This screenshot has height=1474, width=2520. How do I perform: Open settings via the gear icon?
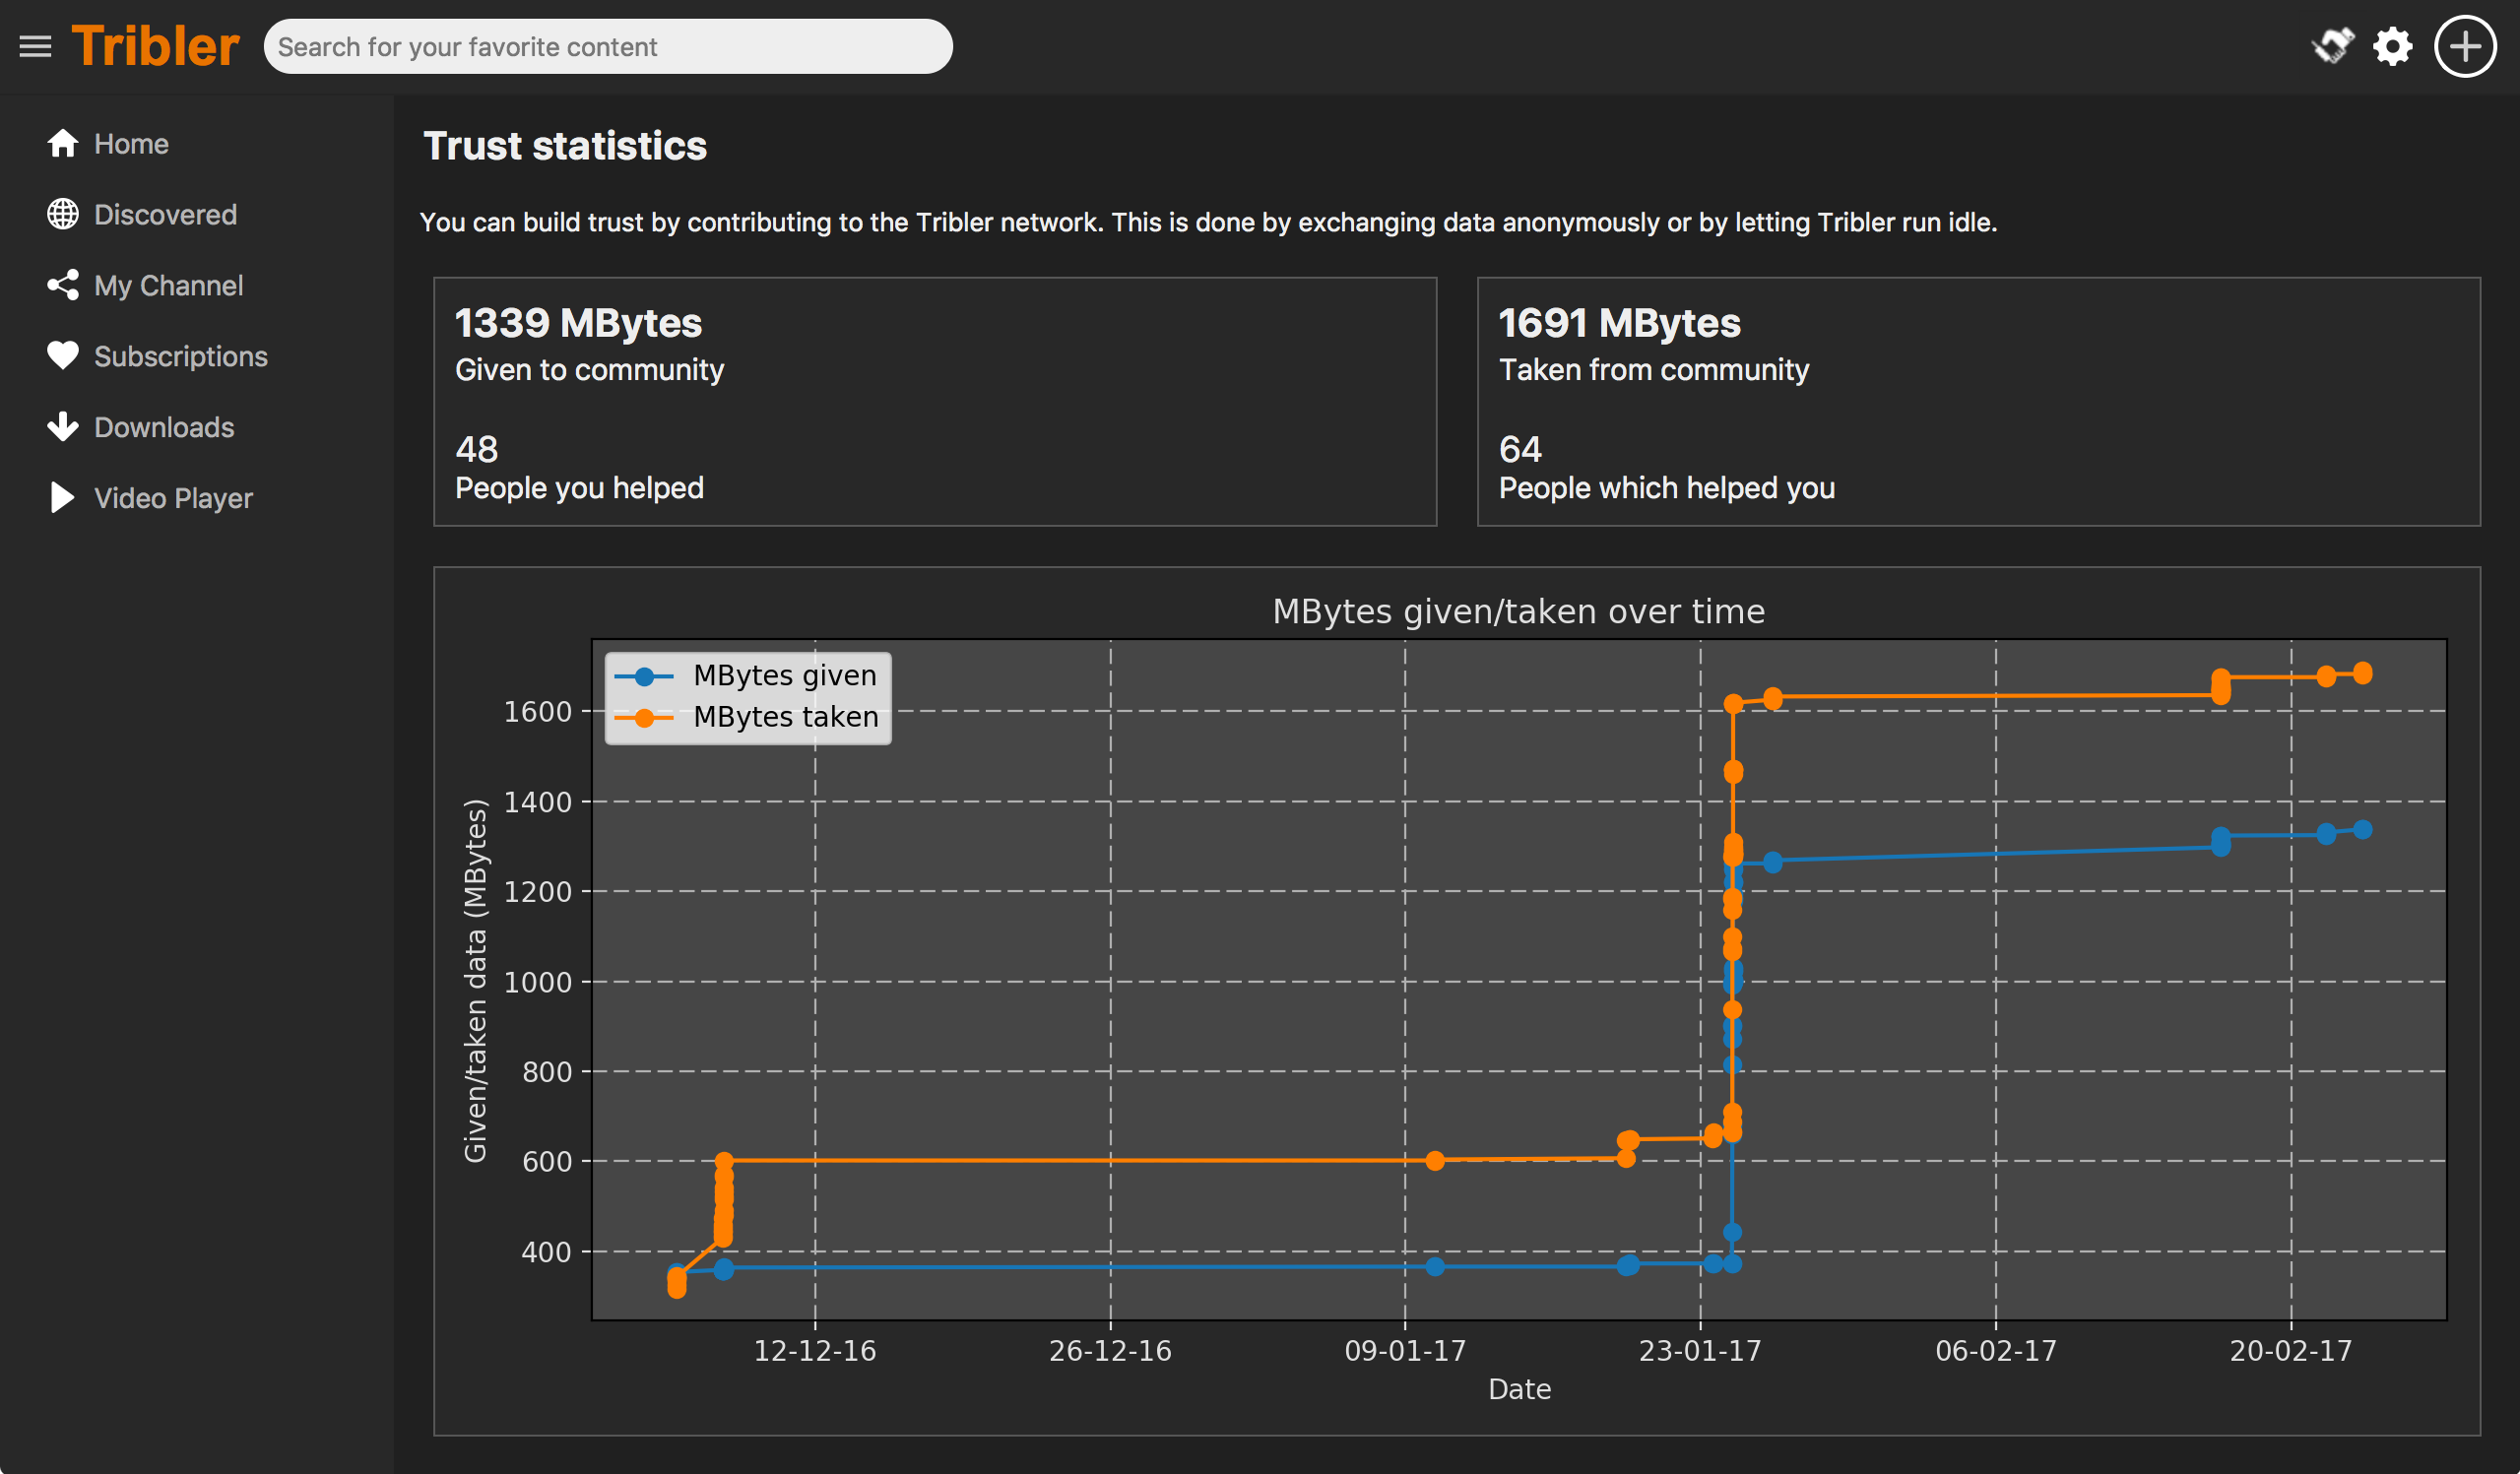2393,46
